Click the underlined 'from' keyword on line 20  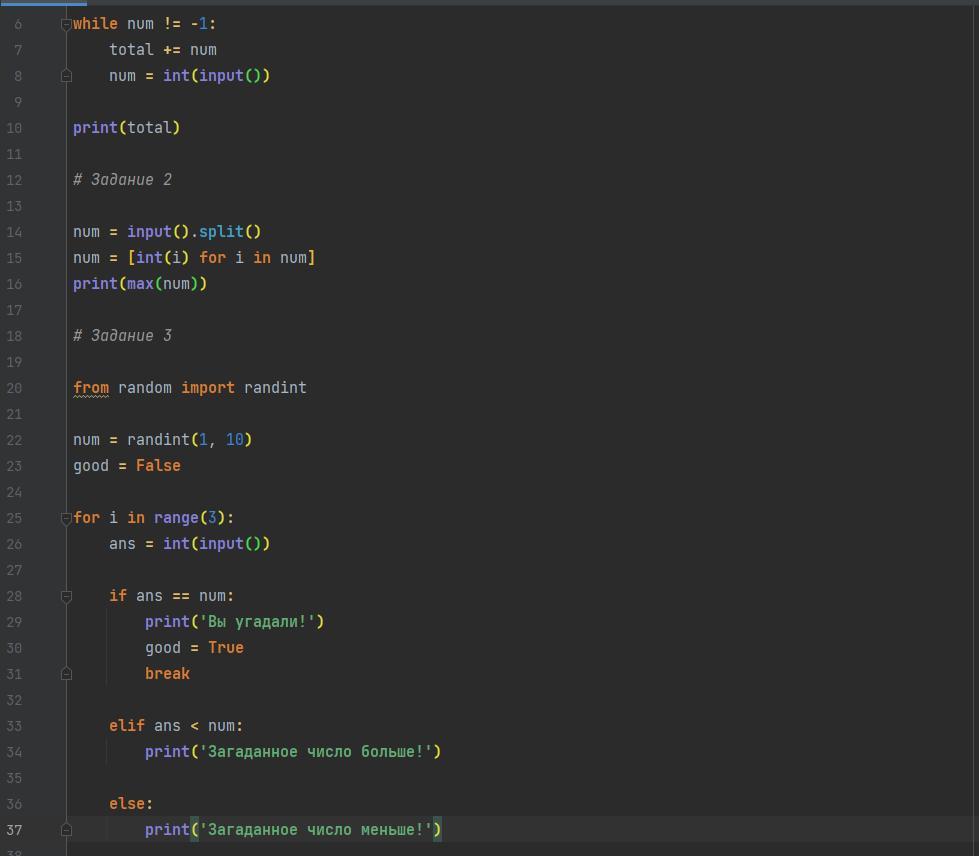pyautogui.click(x=91, y=388)
